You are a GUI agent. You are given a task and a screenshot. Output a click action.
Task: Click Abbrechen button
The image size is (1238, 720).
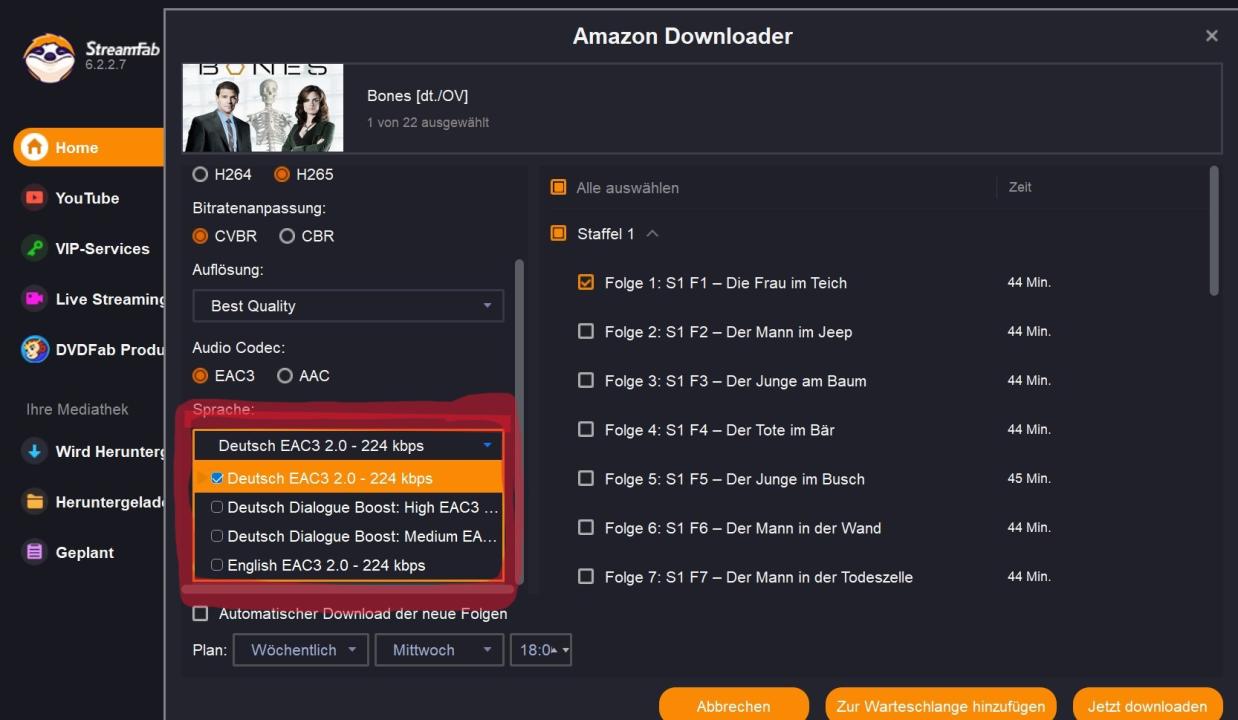pos(733,704)
